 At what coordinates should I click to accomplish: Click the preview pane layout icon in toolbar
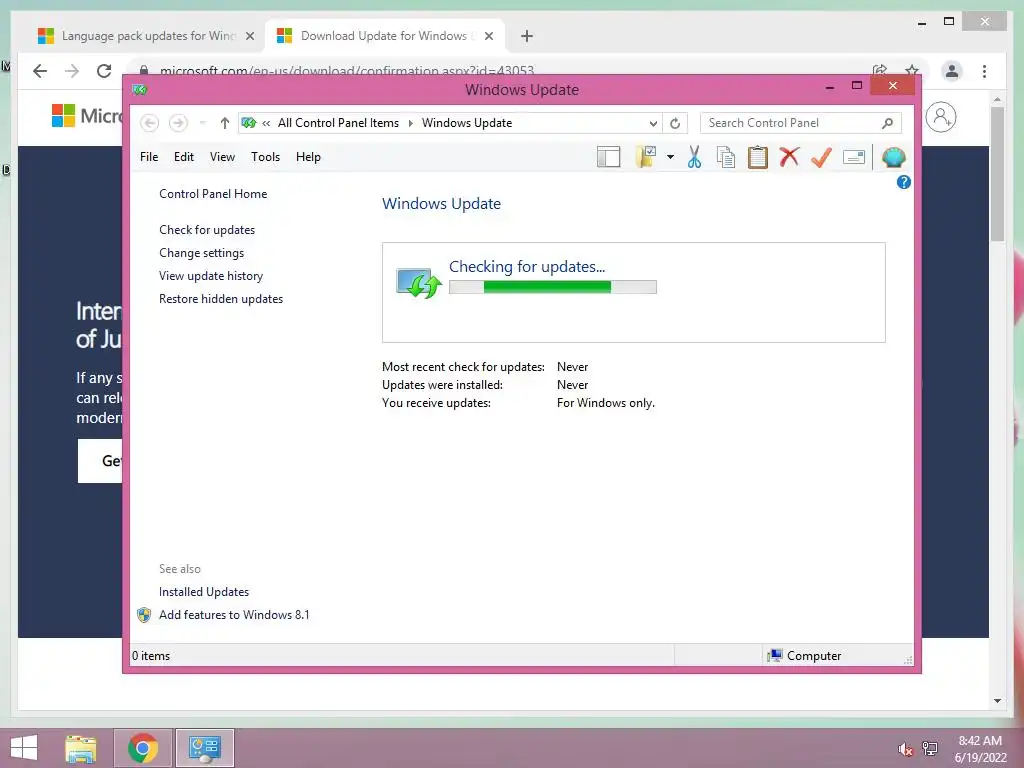[x=608, y=157]
